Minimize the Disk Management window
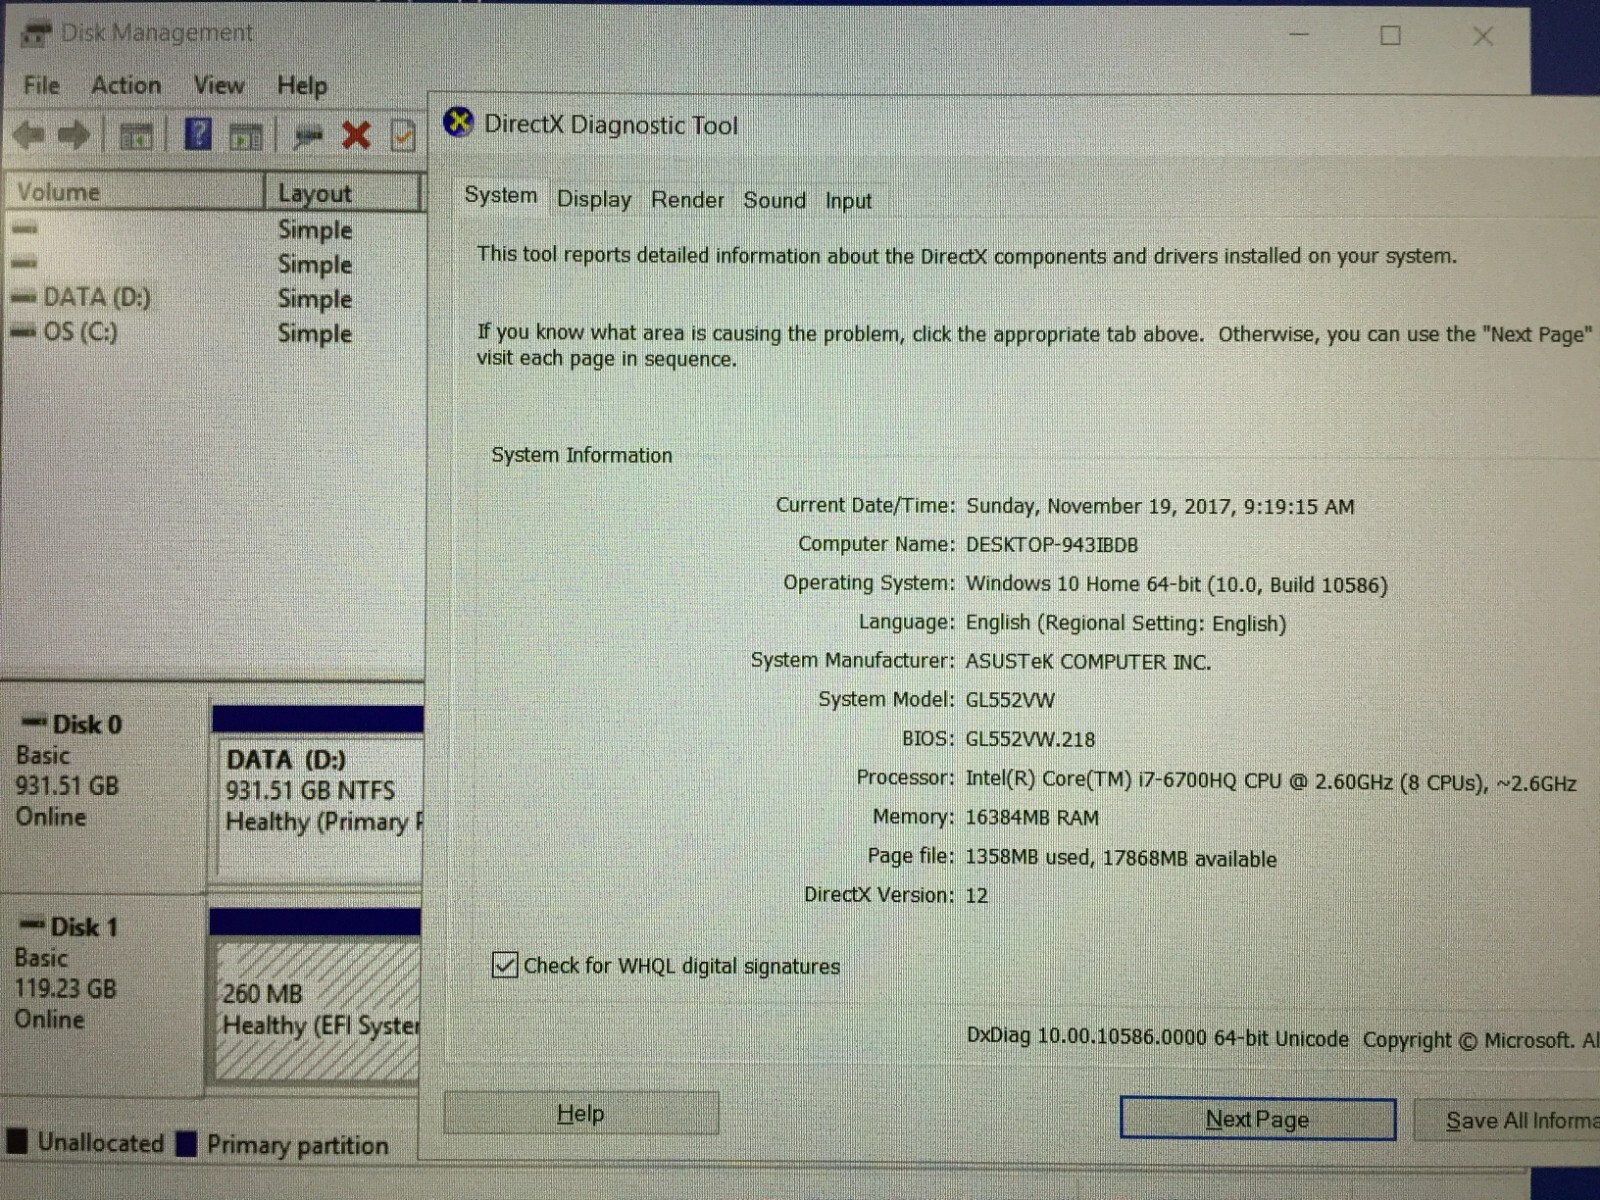 (x=1299, y=35)
